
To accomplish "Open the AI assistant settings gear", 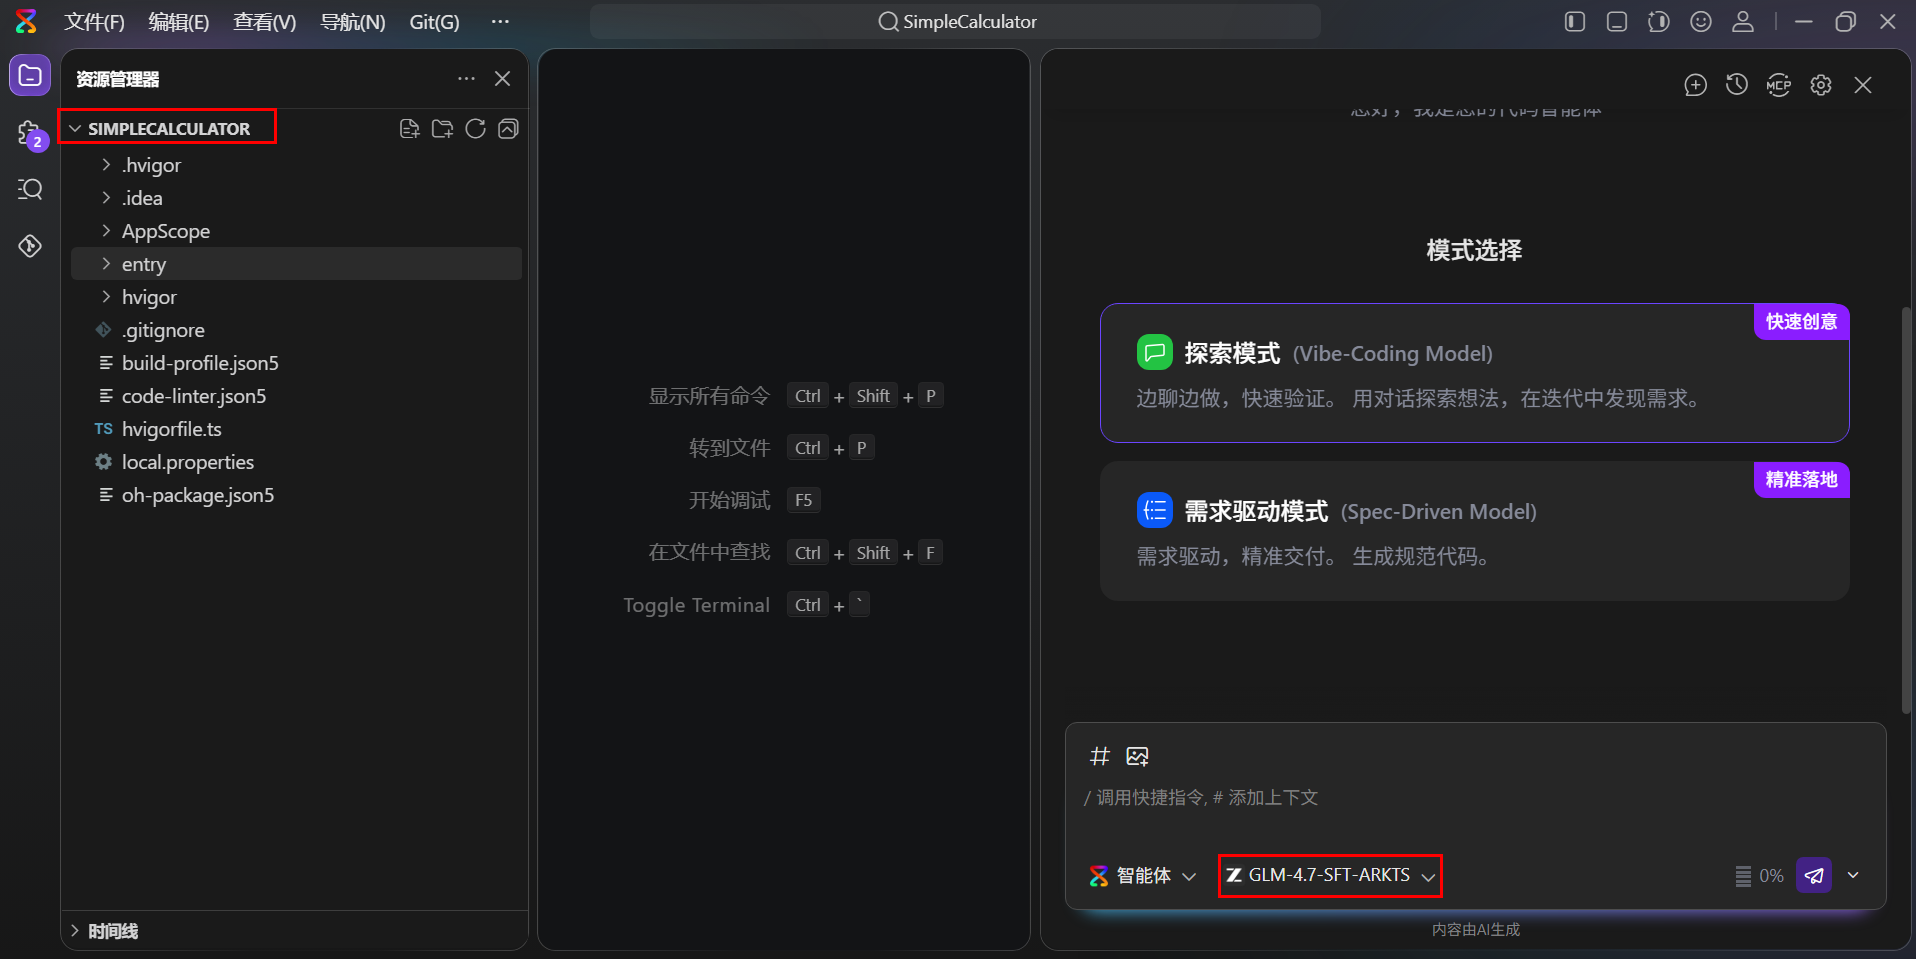I will pos(1821,85).
